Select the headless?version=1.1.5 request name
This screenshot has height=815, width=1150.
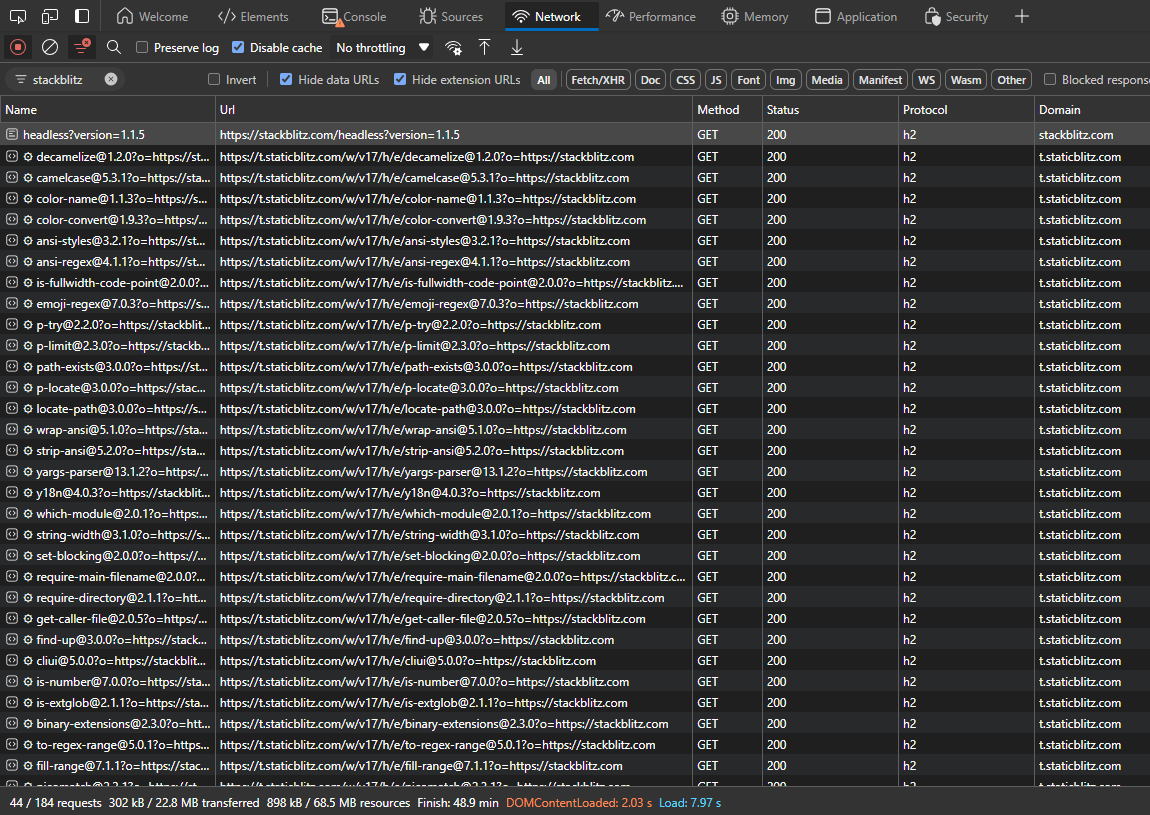(84, 134)
